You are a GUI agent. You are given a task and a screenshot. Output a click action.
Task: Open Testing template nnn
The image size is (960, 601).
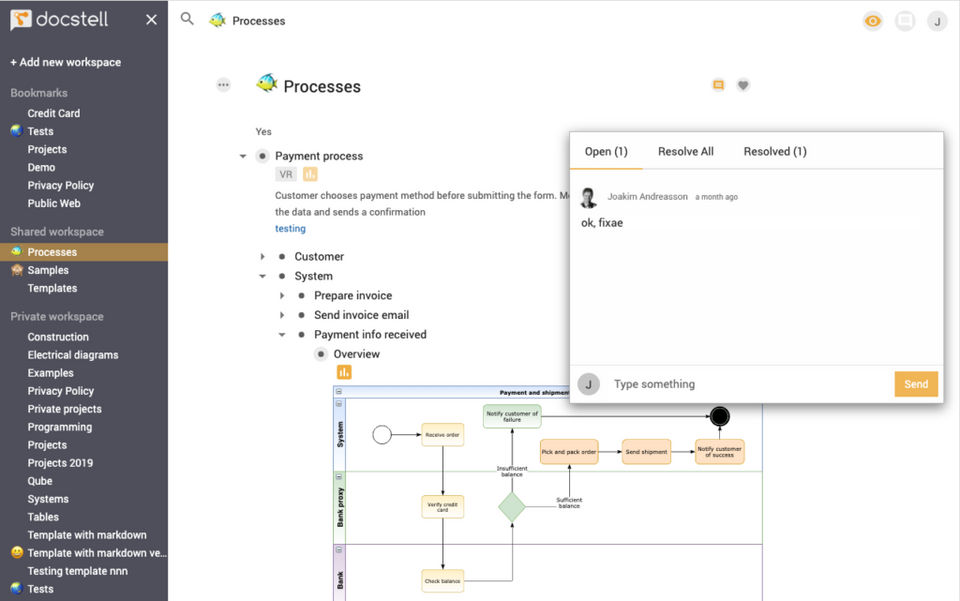tap(78, 571)
